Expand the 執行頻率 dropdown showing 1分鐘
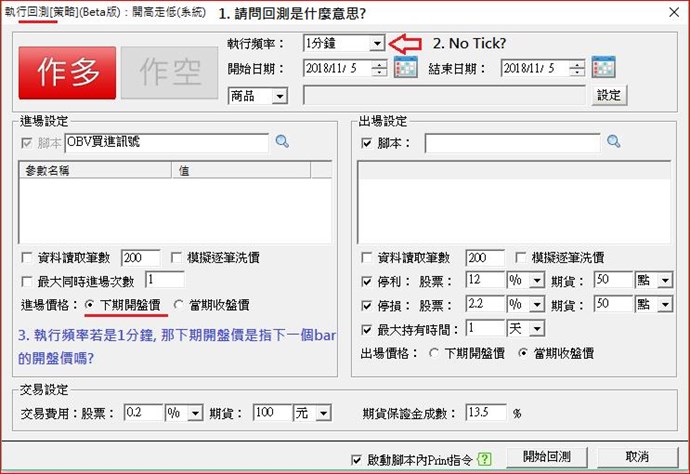Image resolution: width=690 pixels, height=474 pixels. point(376,44)
